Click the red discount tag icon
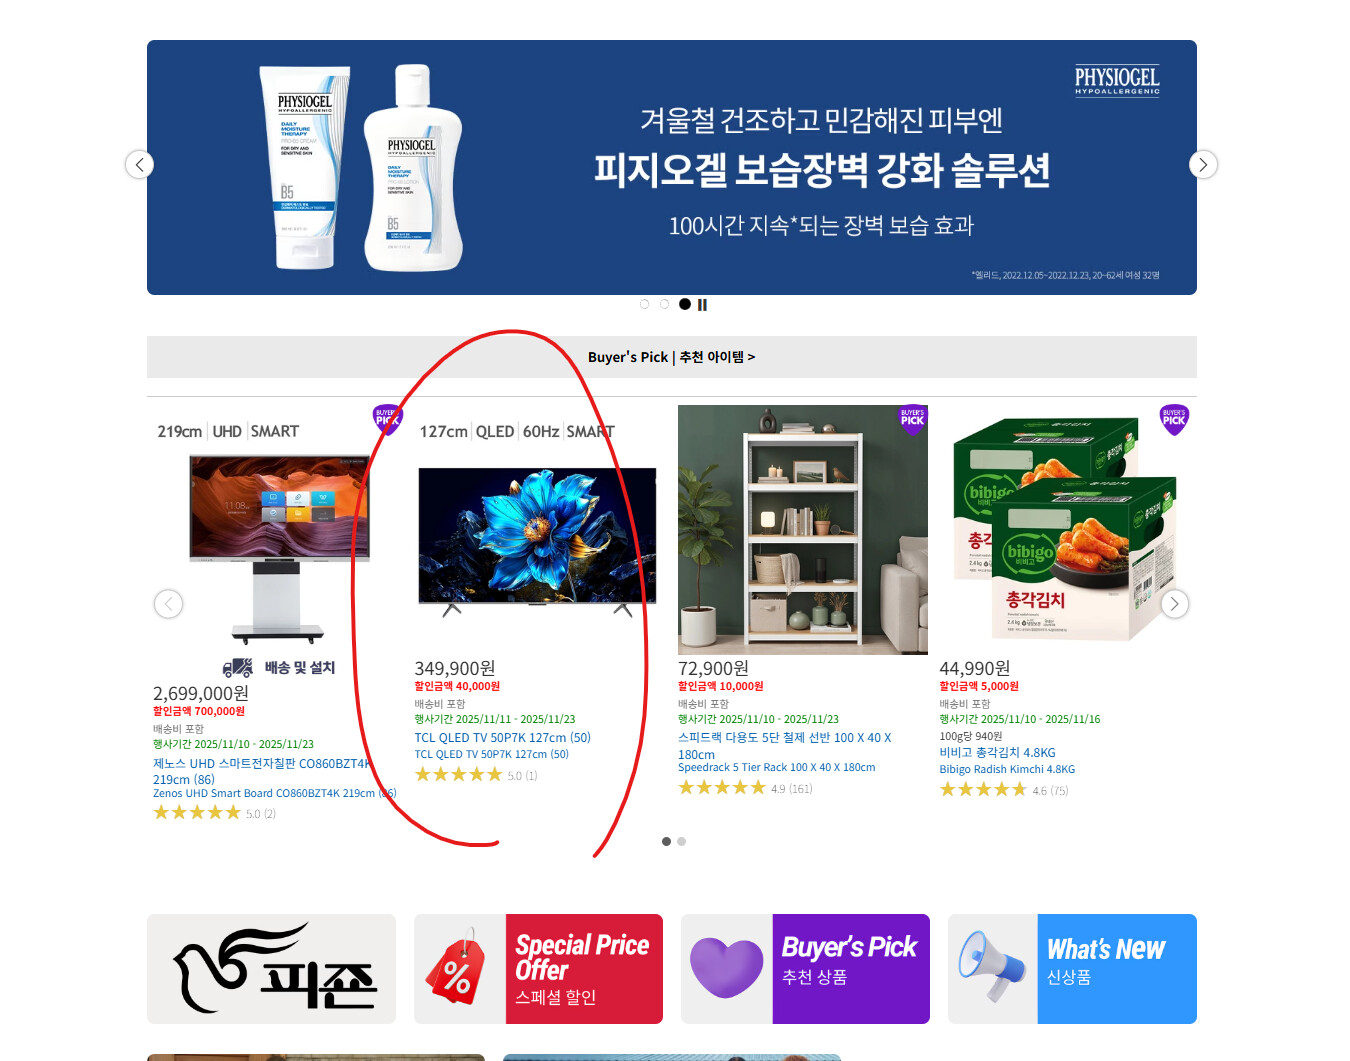The height and width of the screenshot is (1061, 1350). pyautogui.click(x=457, y=966)
